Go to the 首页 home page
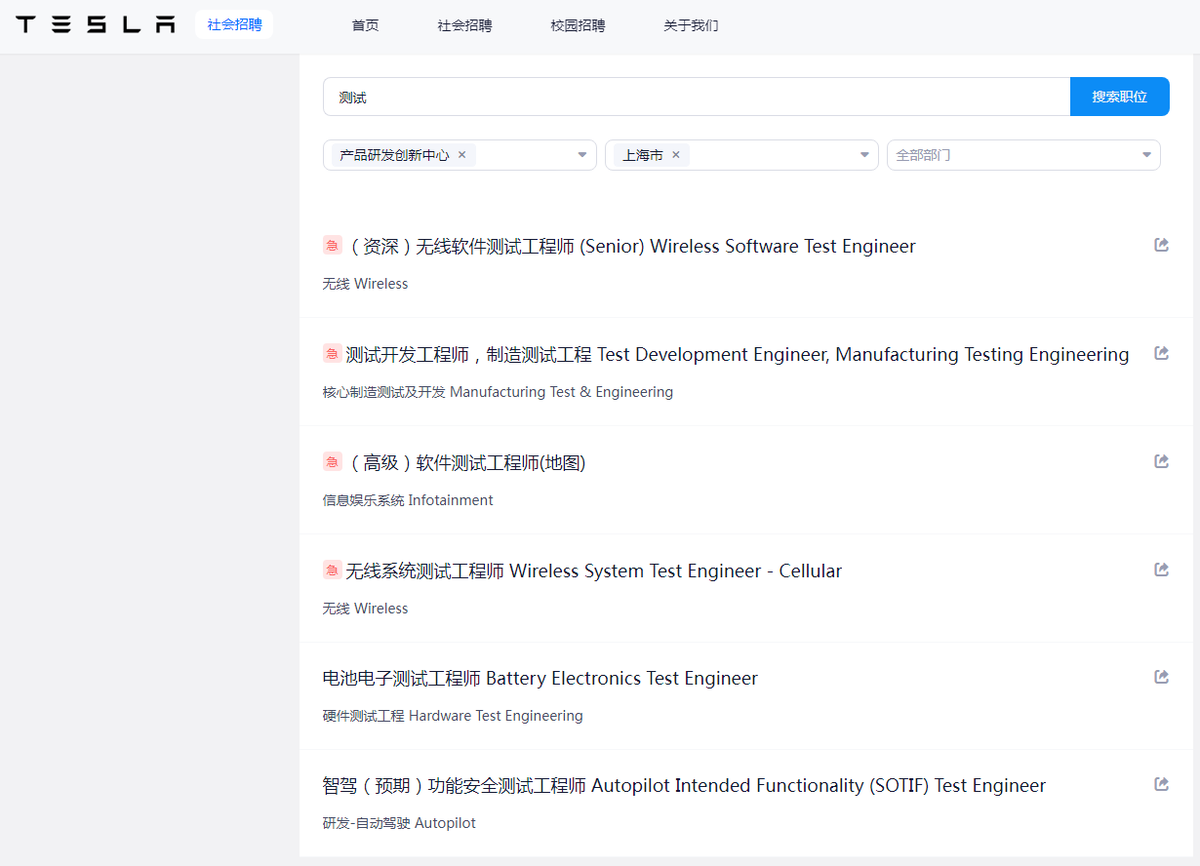Image resolution: width=1200 pixels, height=866 pixels. click(x=365, y=25)
